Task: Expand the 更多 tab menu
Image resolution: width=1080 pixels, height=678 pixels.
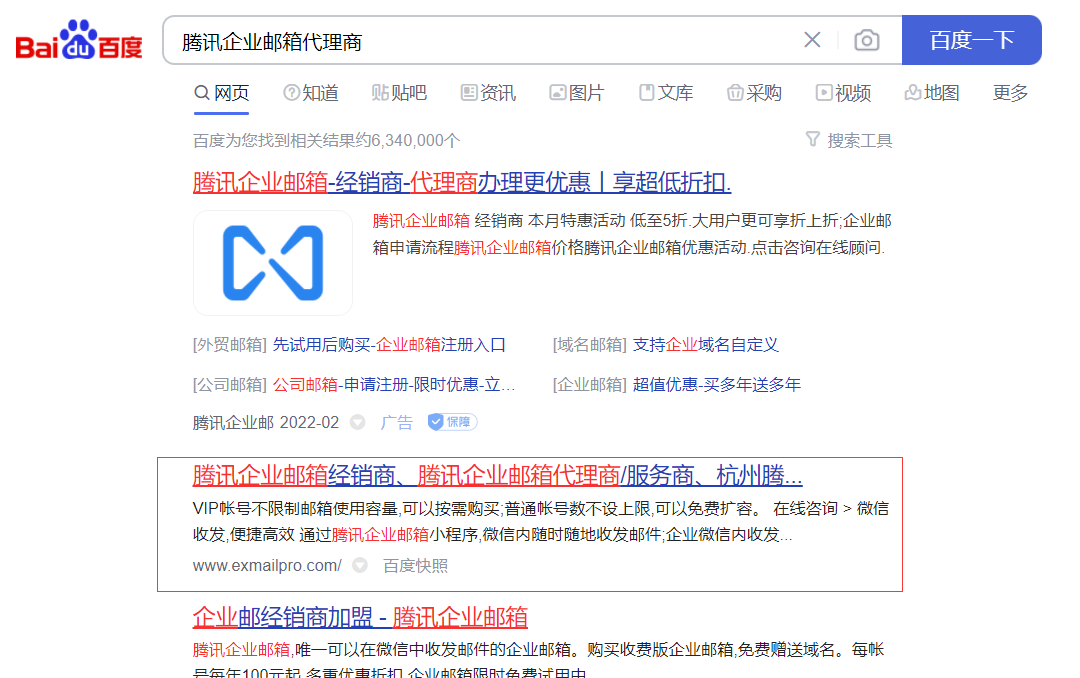Action: coord(1010,93)
